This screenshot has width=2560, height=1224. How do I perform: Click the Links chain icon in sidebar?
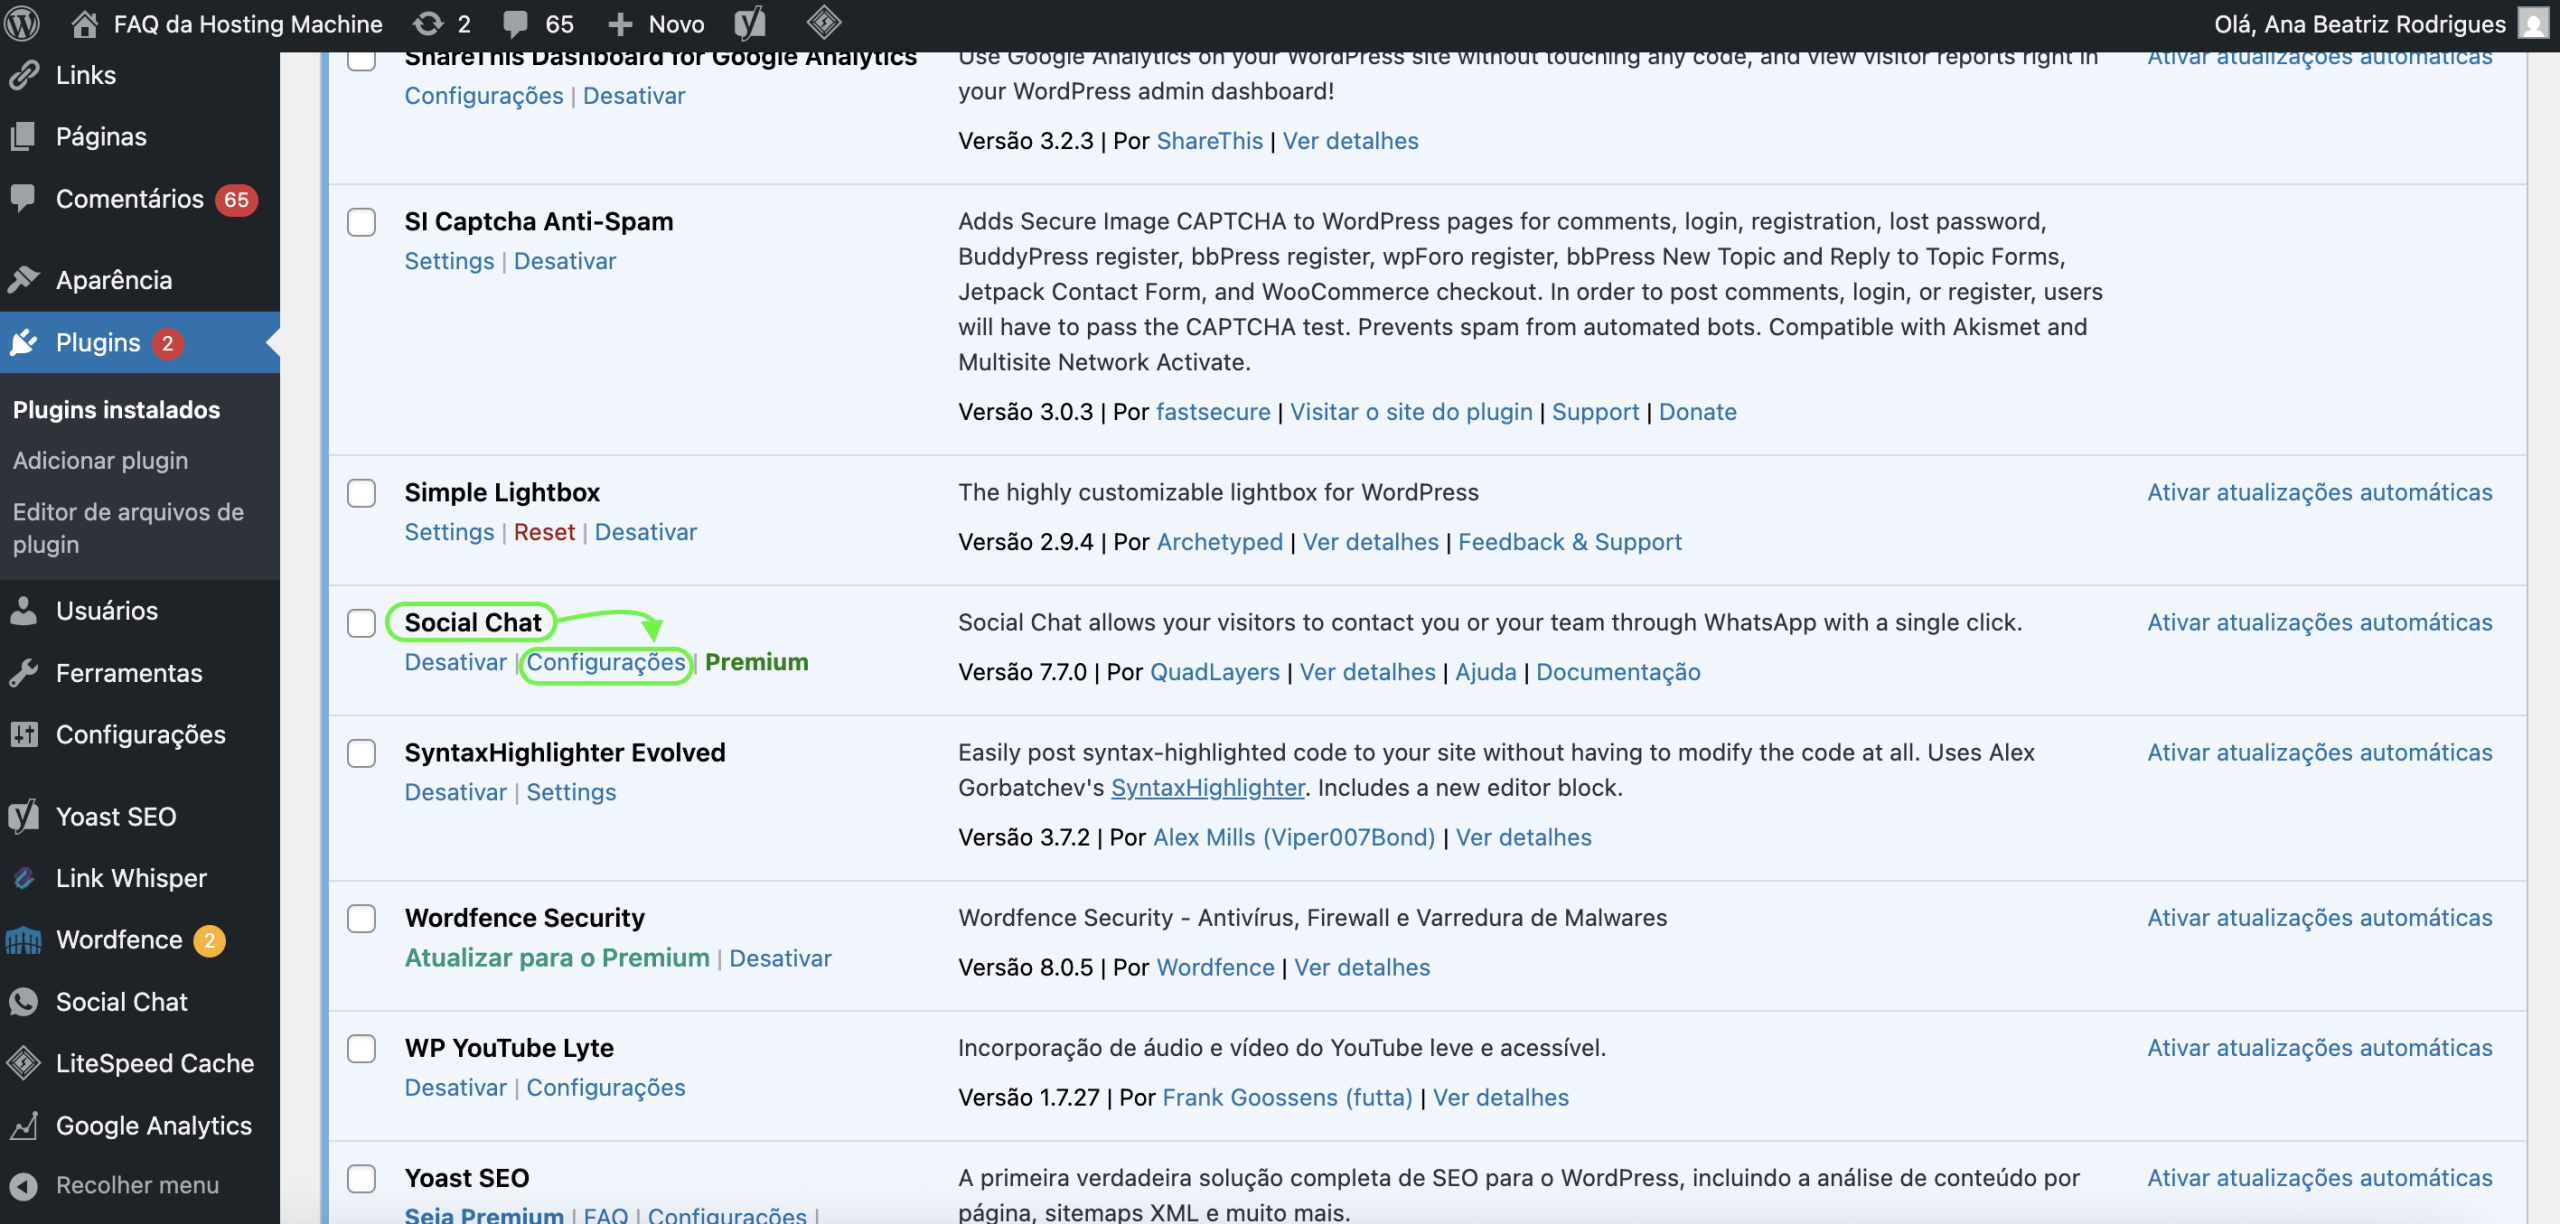click(24, 75)
